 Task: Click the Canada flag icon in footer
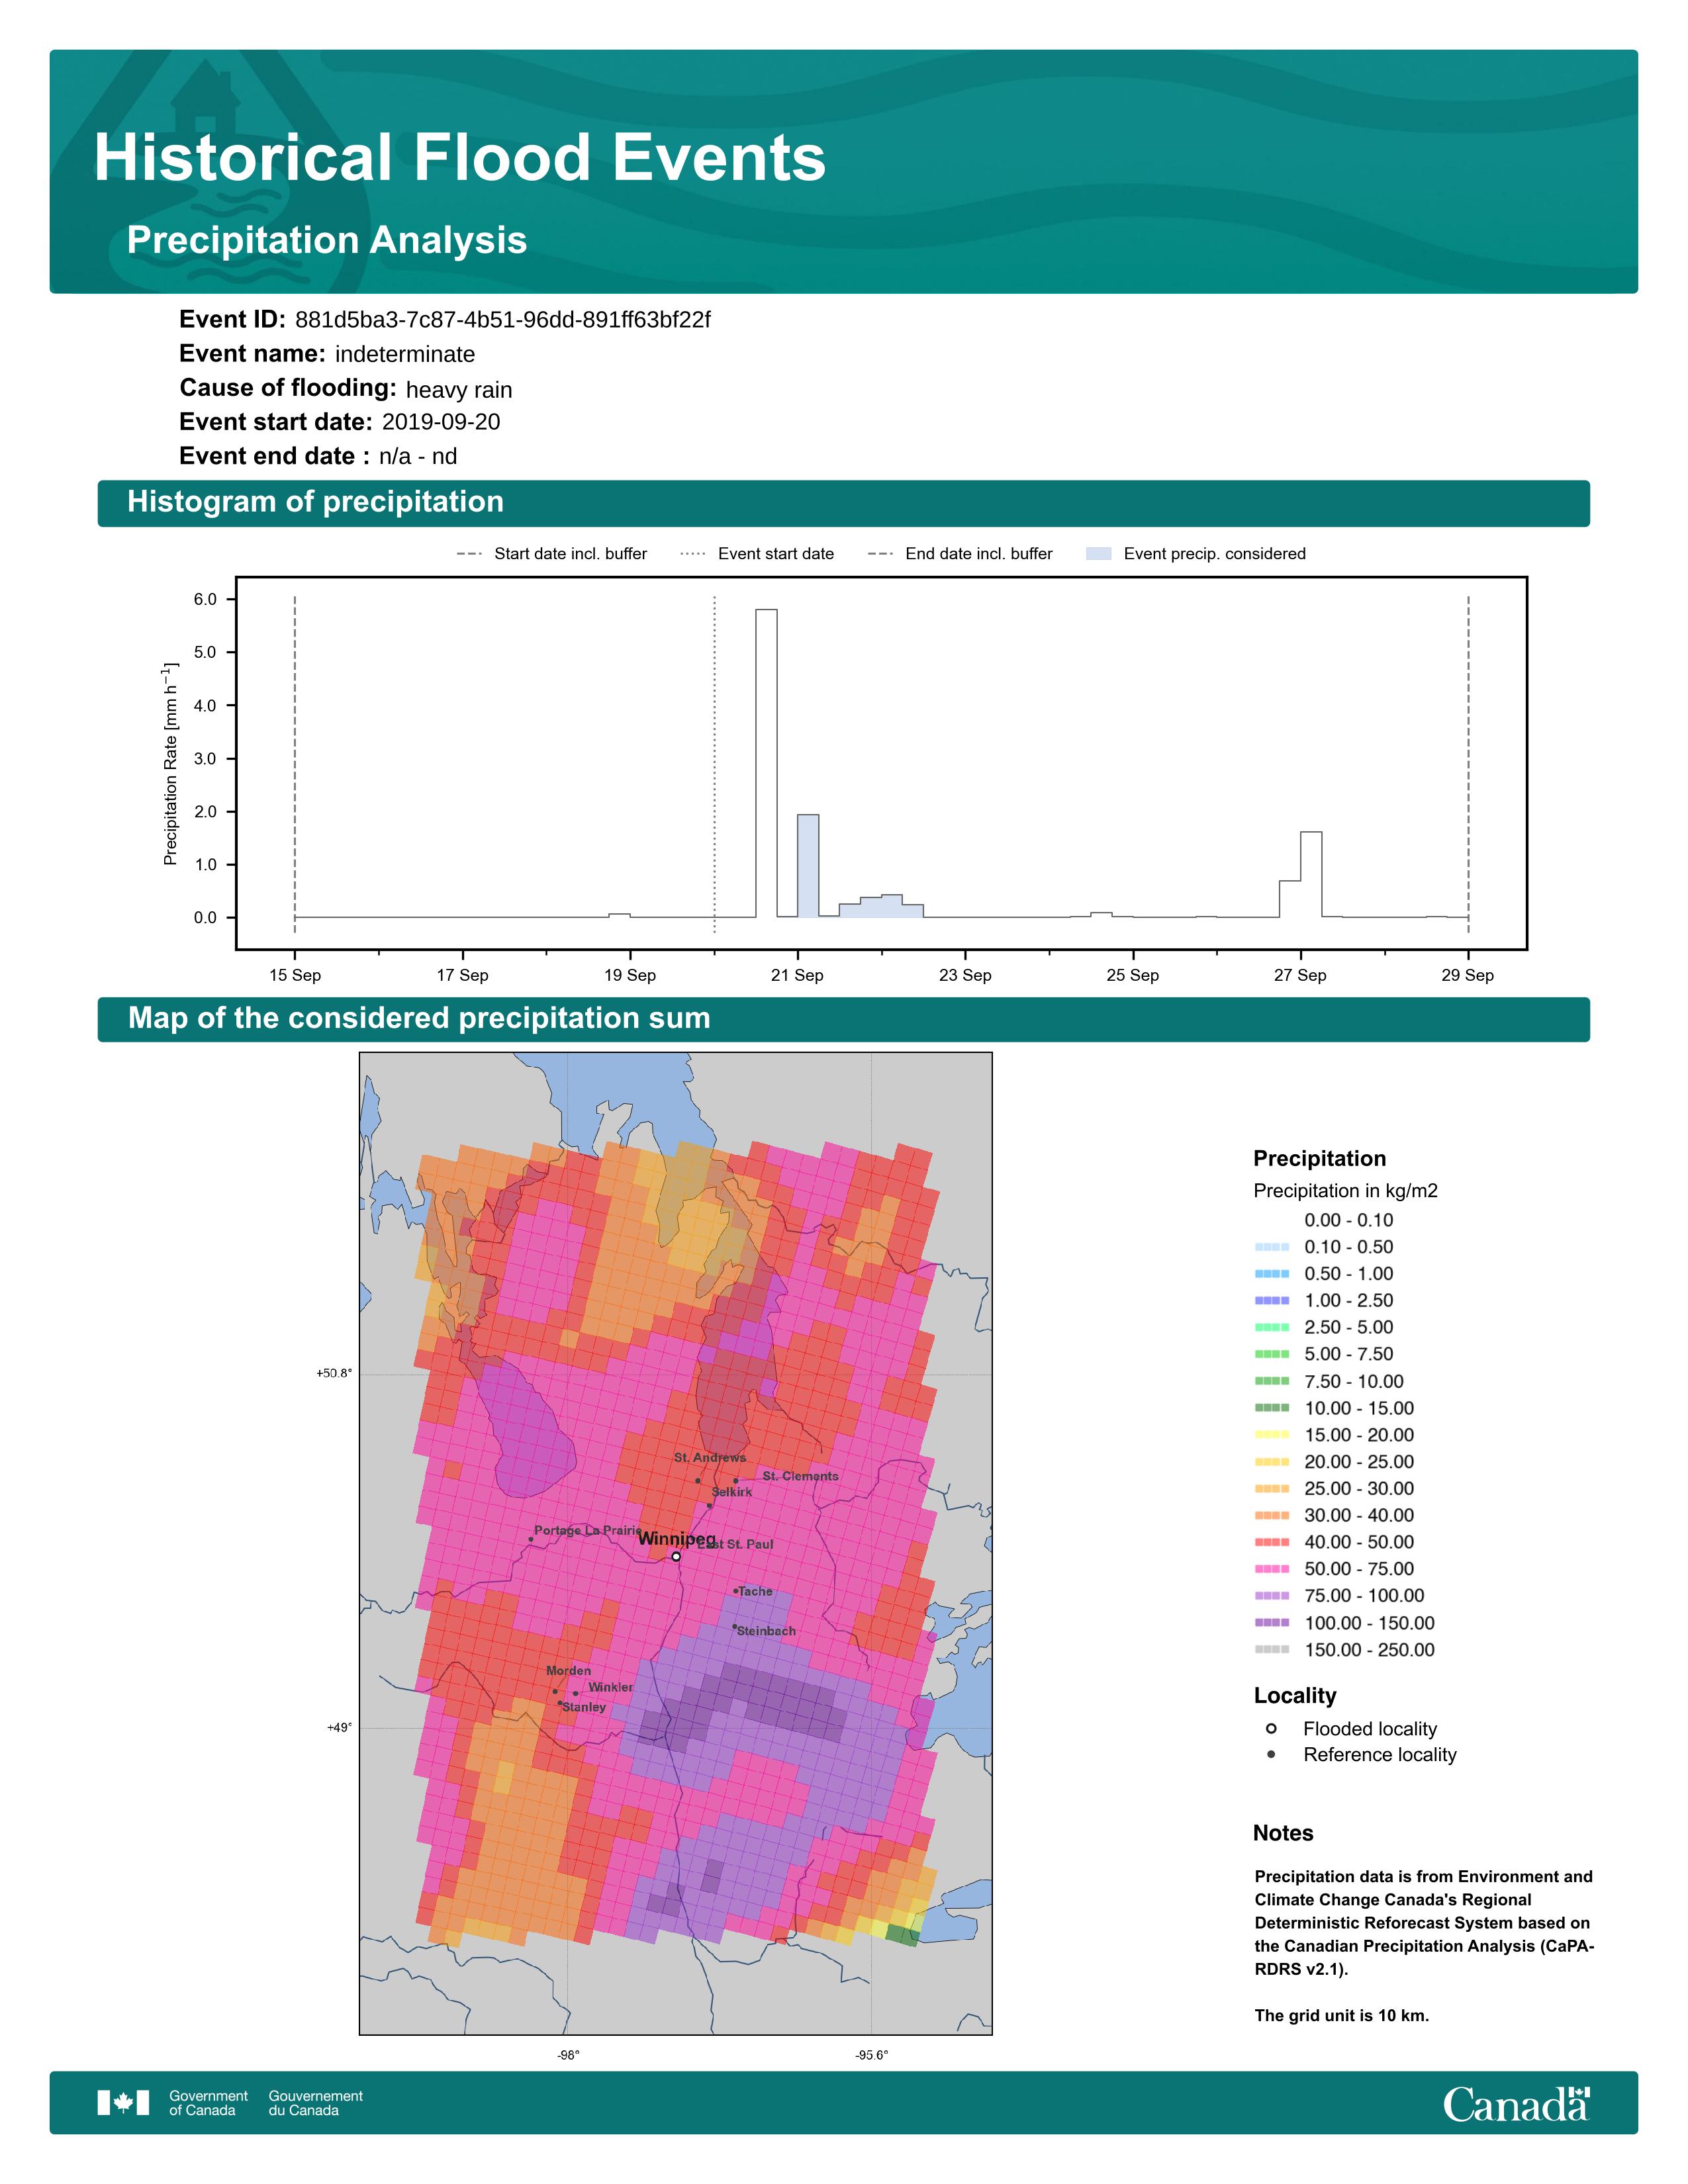coord(123,2103)
